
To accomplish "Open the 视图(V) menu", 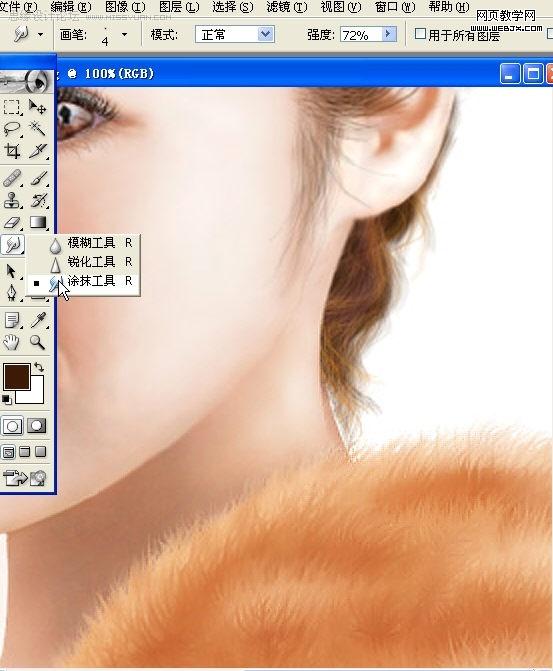I will [x=341, y=7].
